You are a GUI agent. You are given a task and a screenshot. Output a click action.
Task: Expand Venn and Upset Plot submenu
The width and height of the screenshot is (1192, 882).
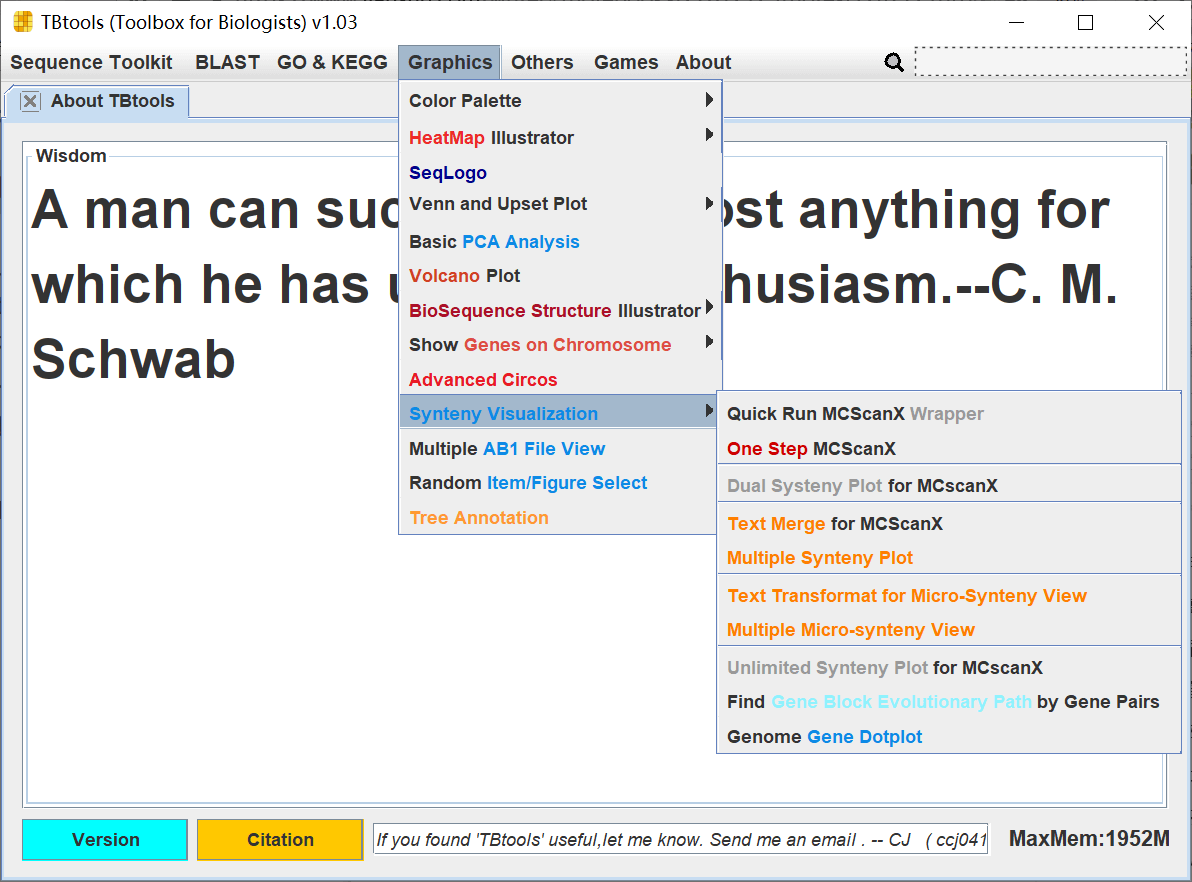[560, 204]
